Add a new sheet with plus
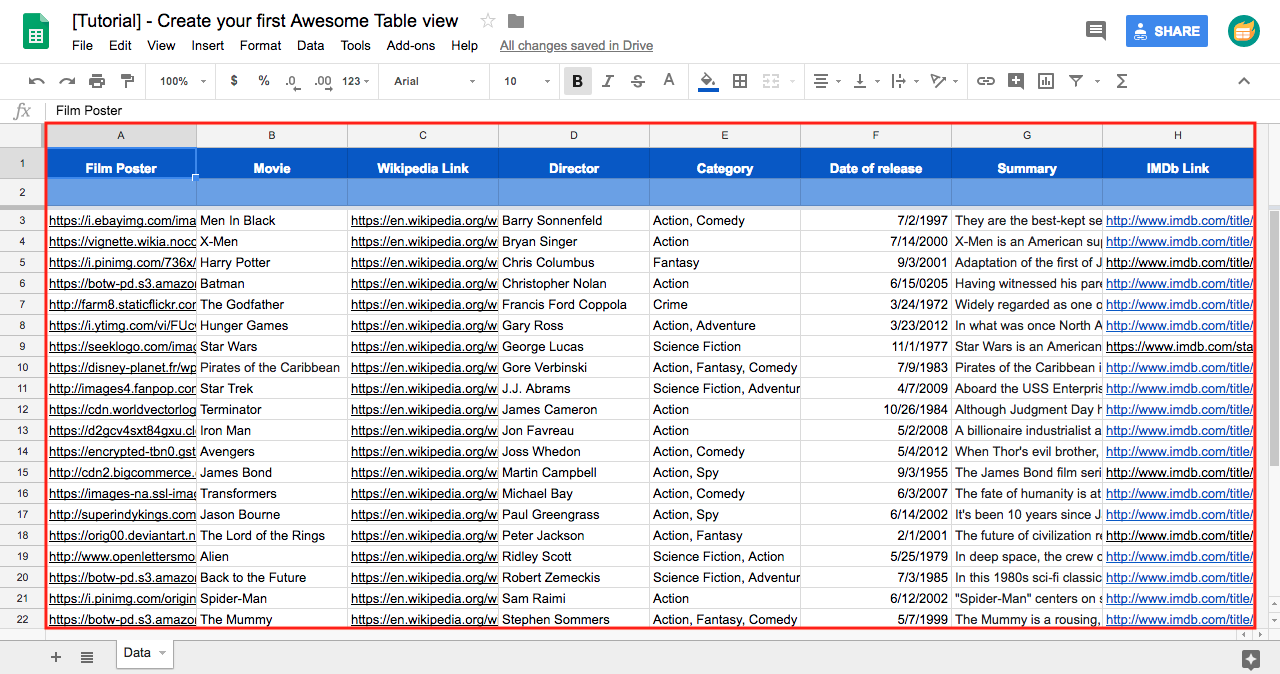 (56, 657)
